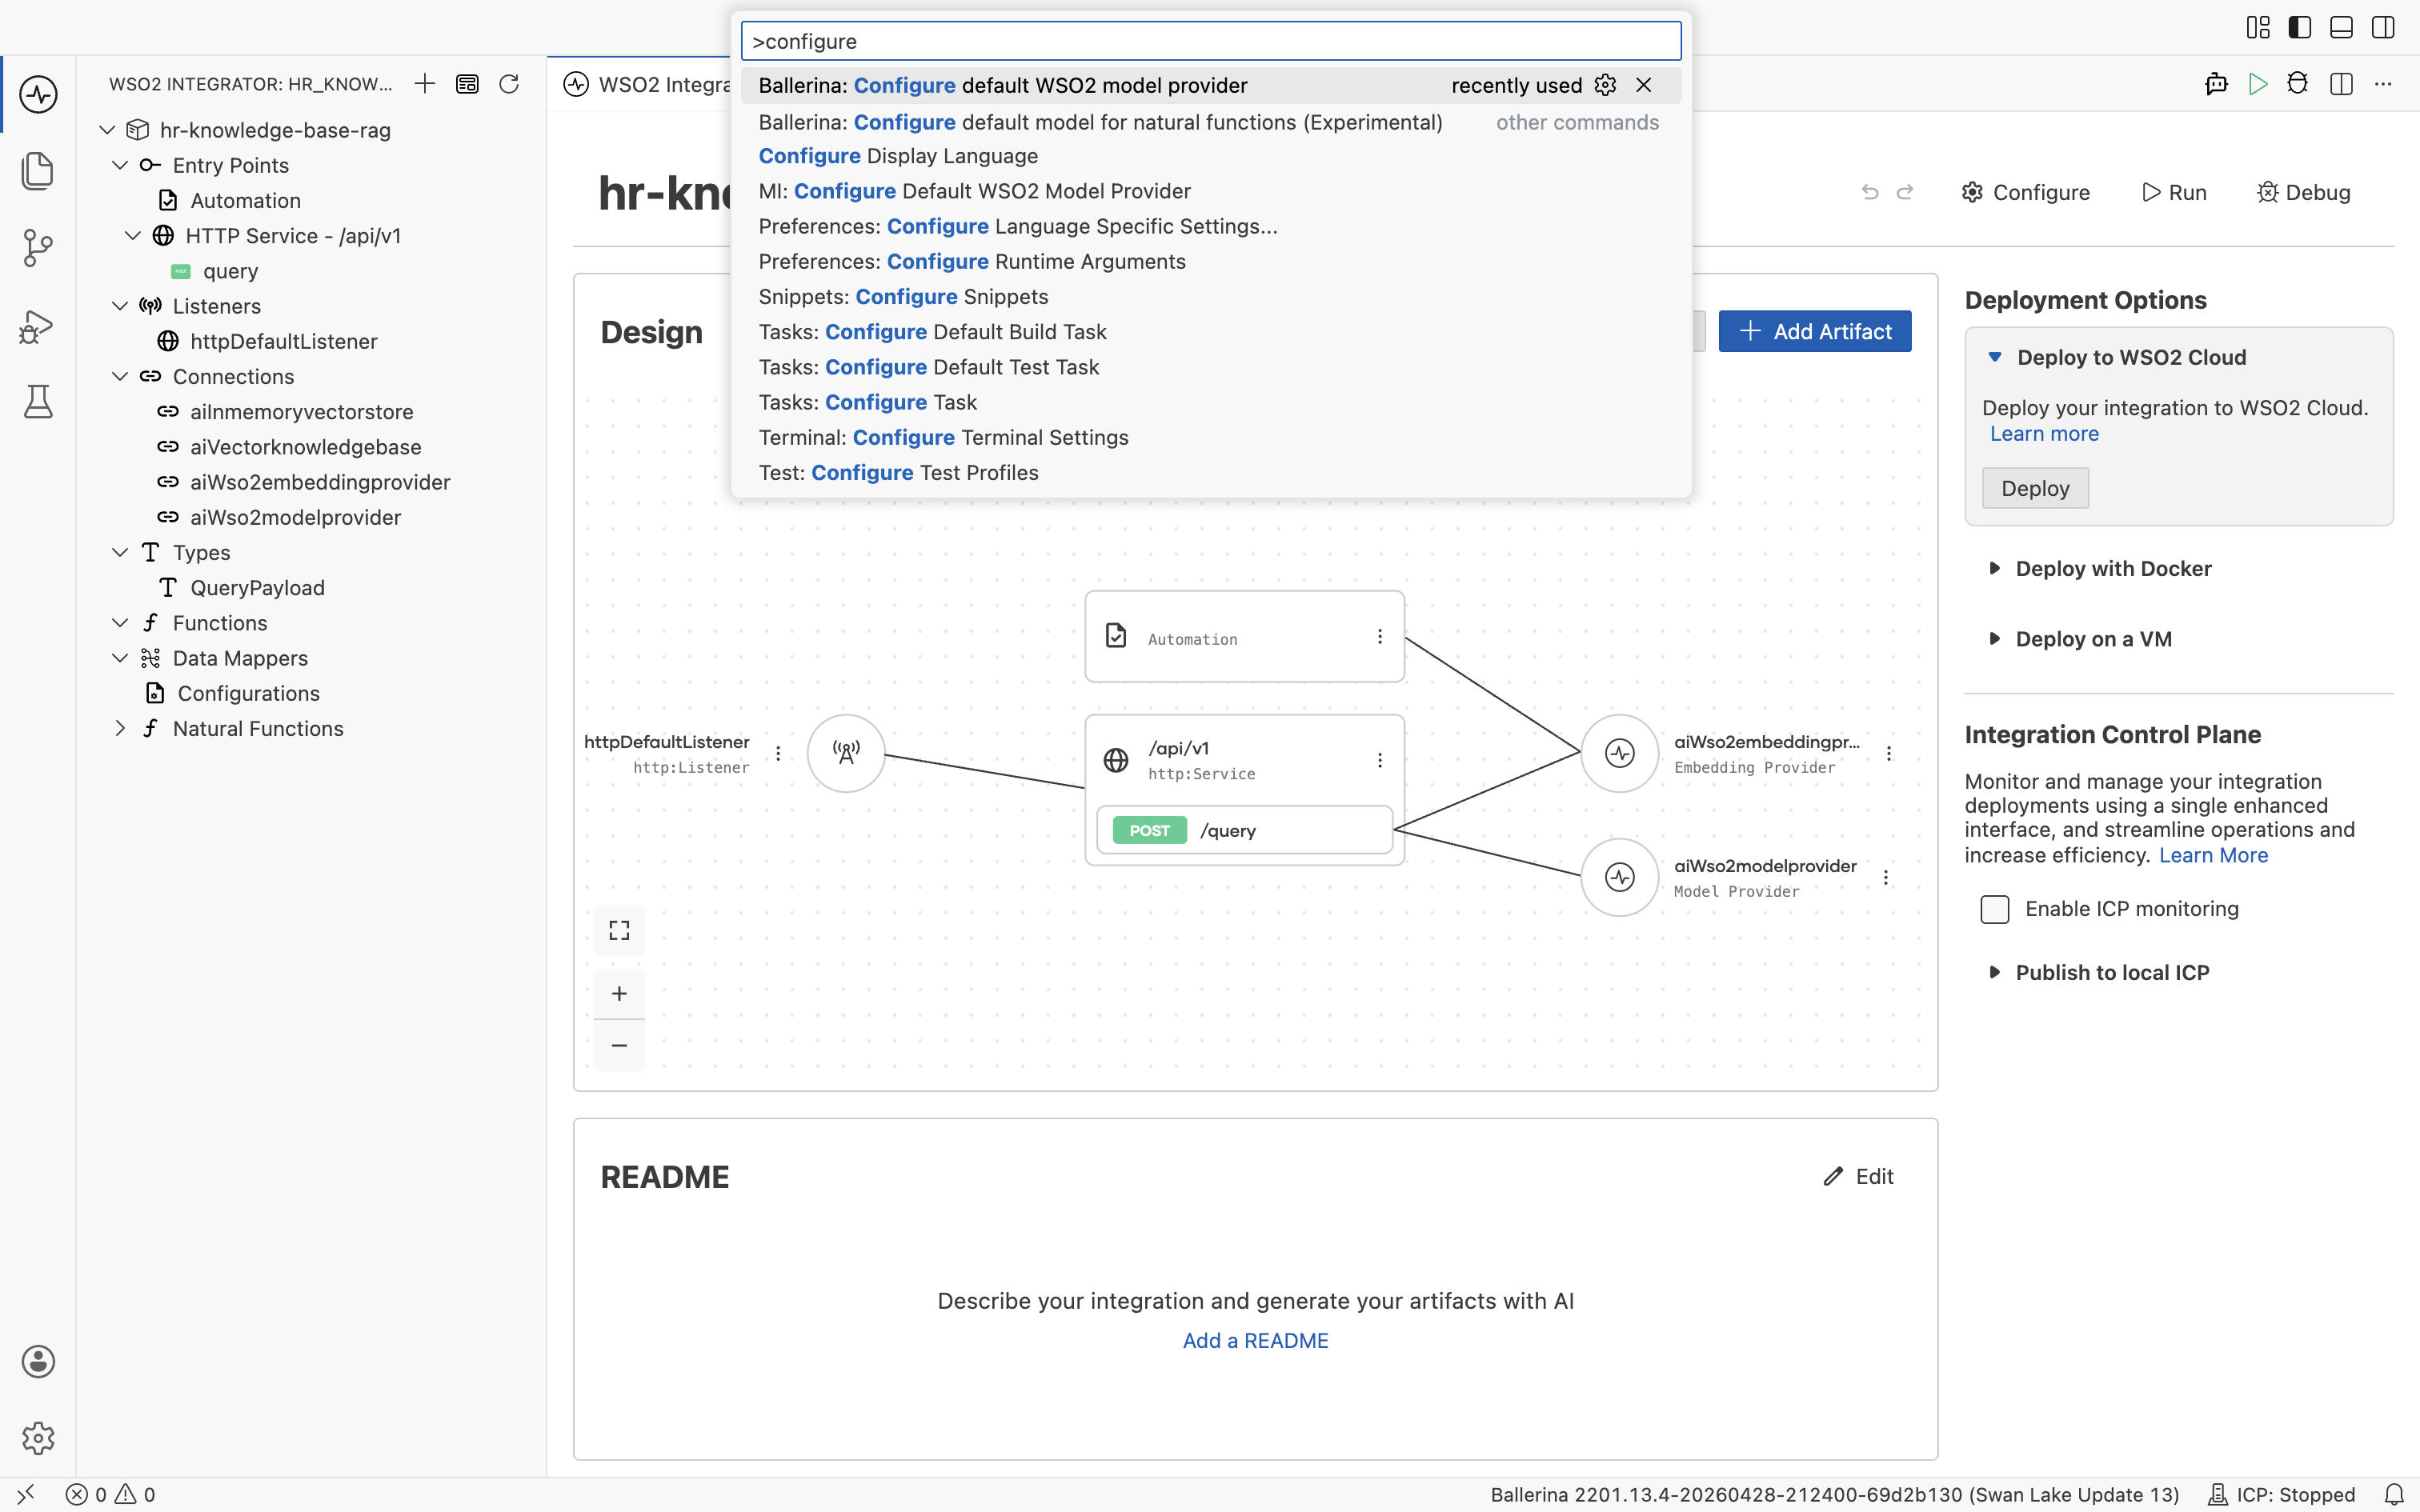Open the more actions ellipsis in editor toolbar
This screenshot has height=1512, width=2420.
coord(2383,84)
